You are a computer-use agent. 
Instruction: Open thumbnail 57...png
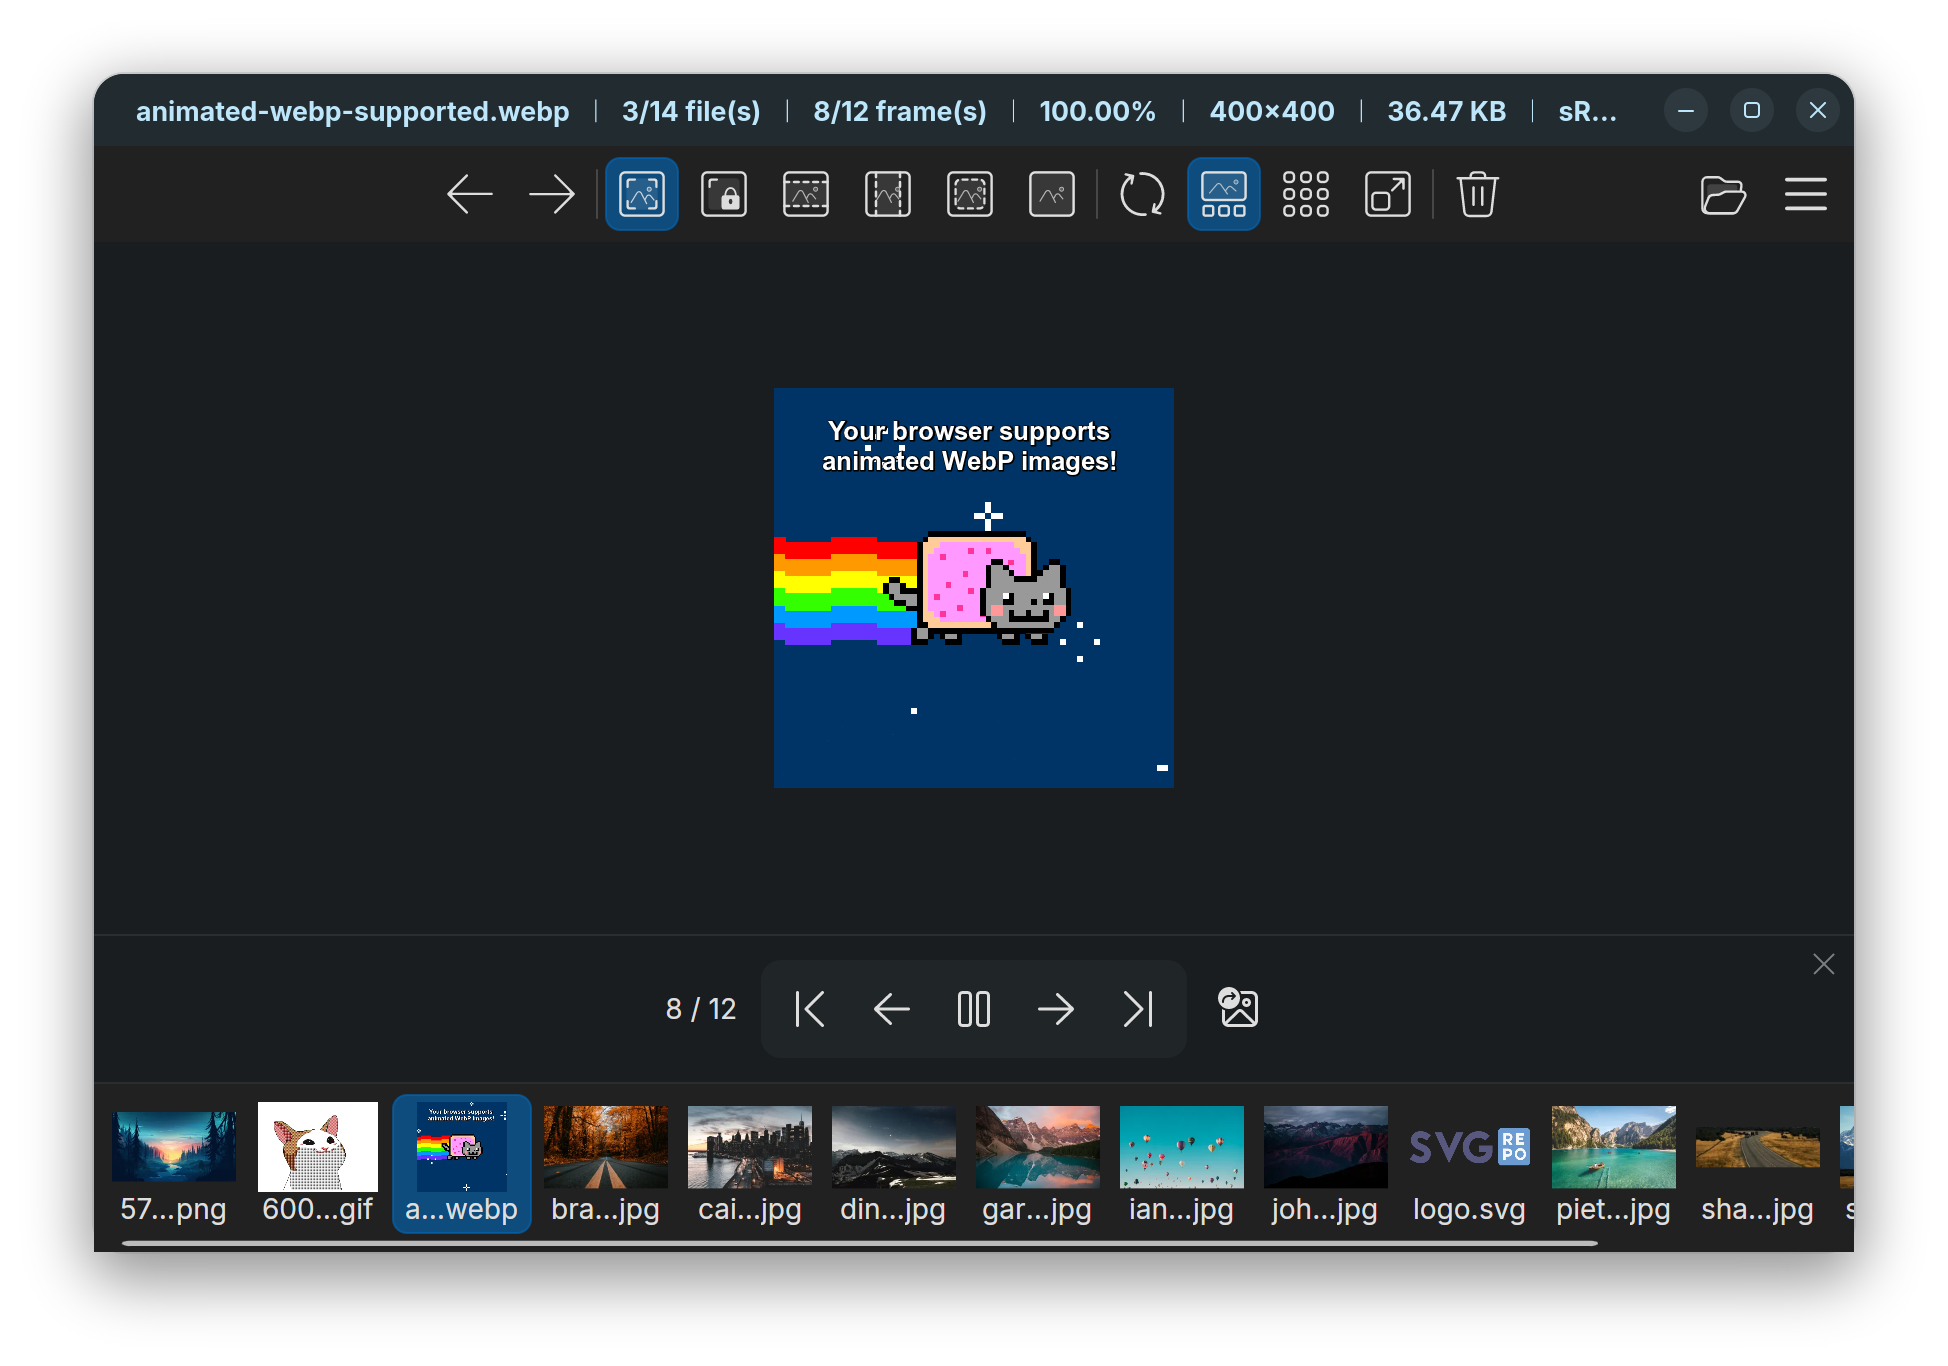[x=174, y=1164]
